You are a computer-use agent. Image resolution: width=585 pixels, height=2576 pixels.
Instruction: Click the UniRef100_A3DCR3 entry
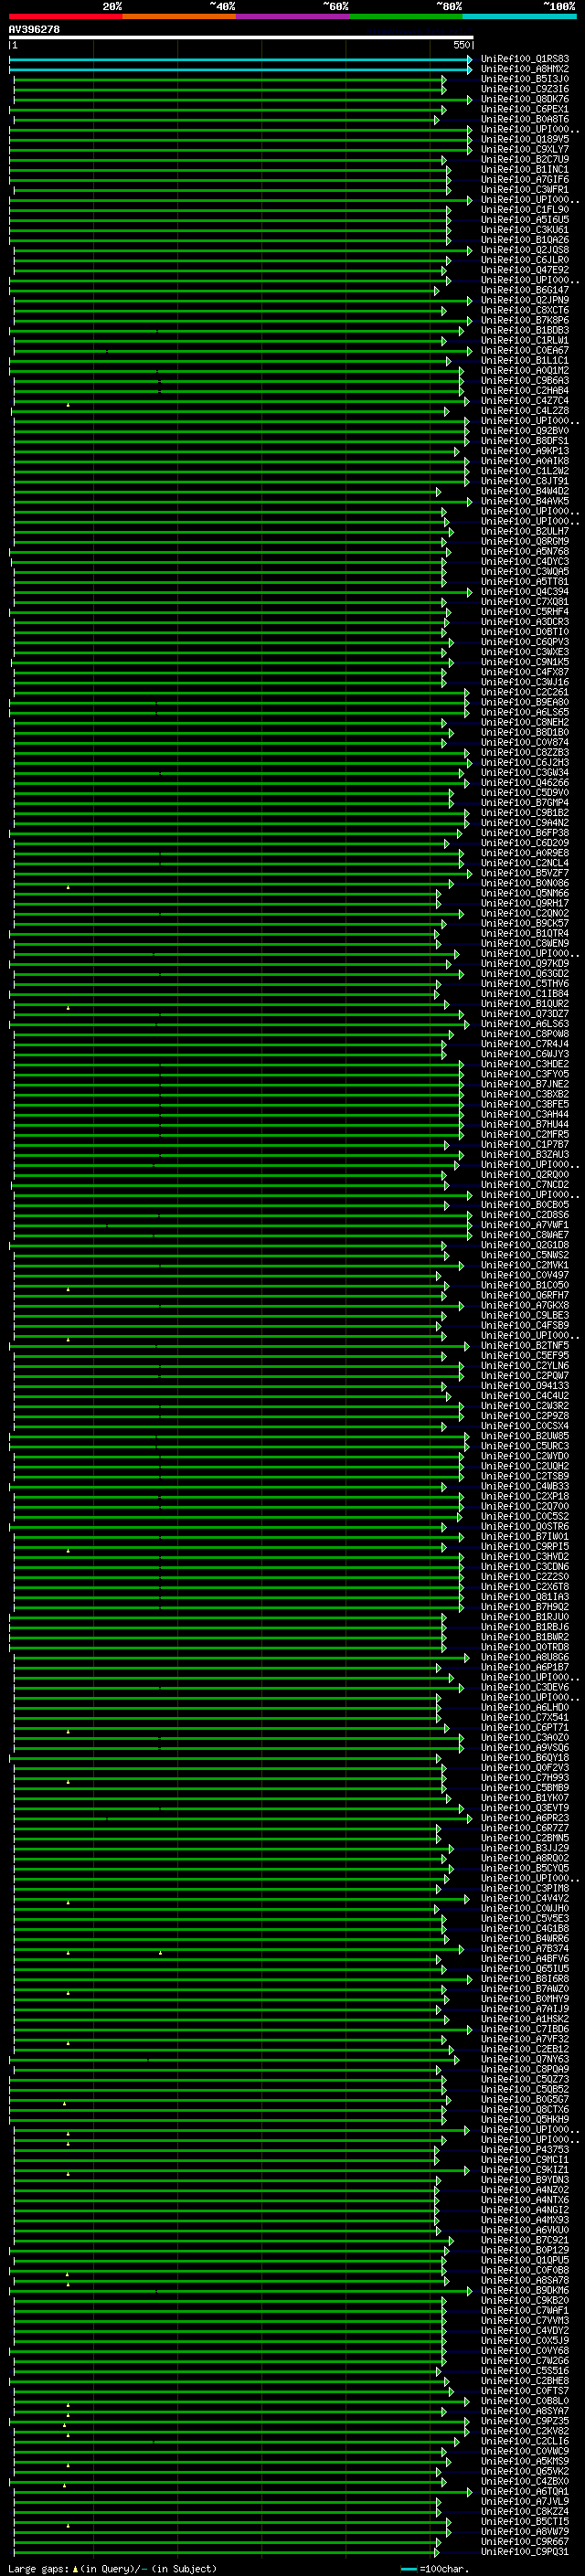525,622
